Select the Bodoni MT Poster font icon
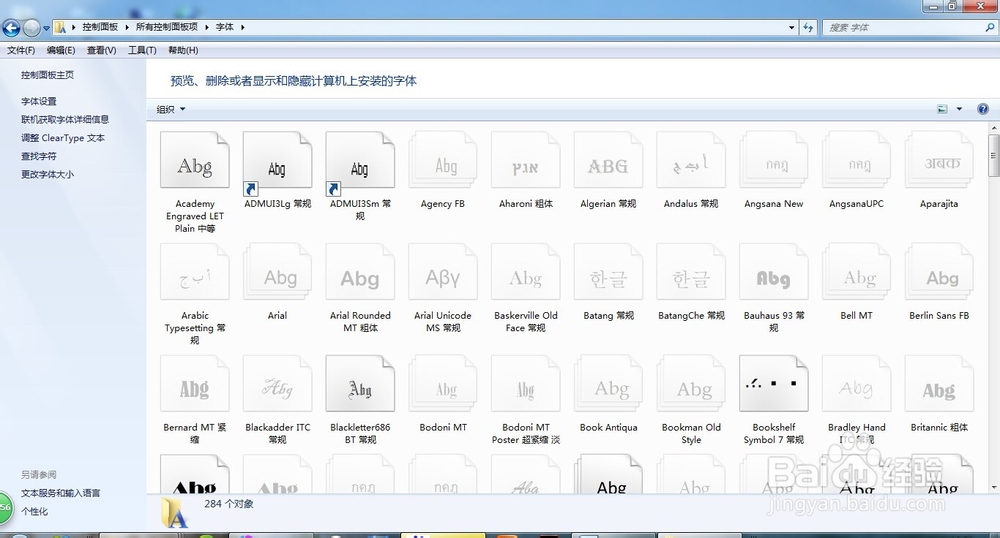 pos(526,384)
